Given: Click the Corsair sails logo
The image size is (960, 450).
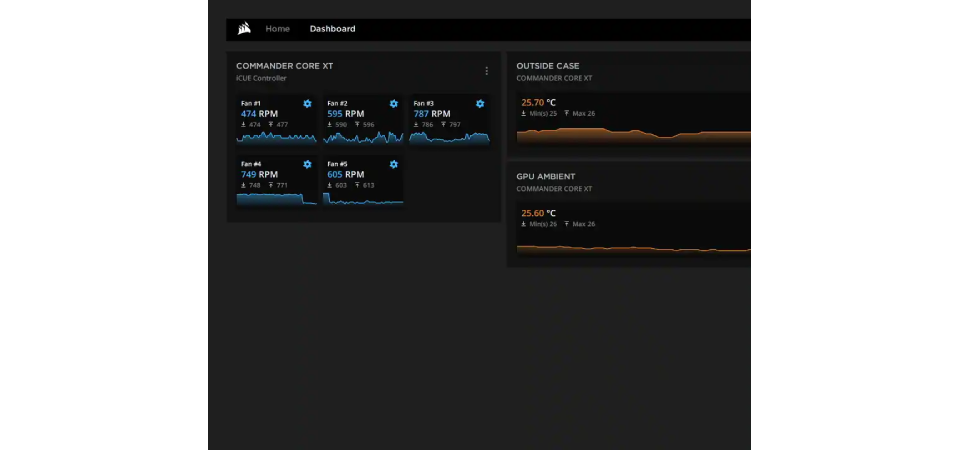Looking at the screenshot, I should [244, 29].
